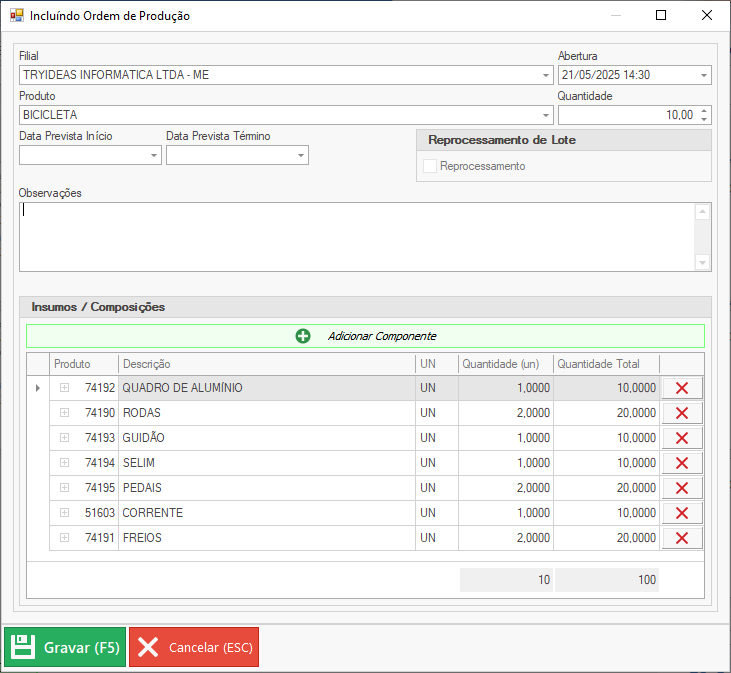Delete the FREIOS component row
This screenshot has height=673, width=731.
coord(682,538)
